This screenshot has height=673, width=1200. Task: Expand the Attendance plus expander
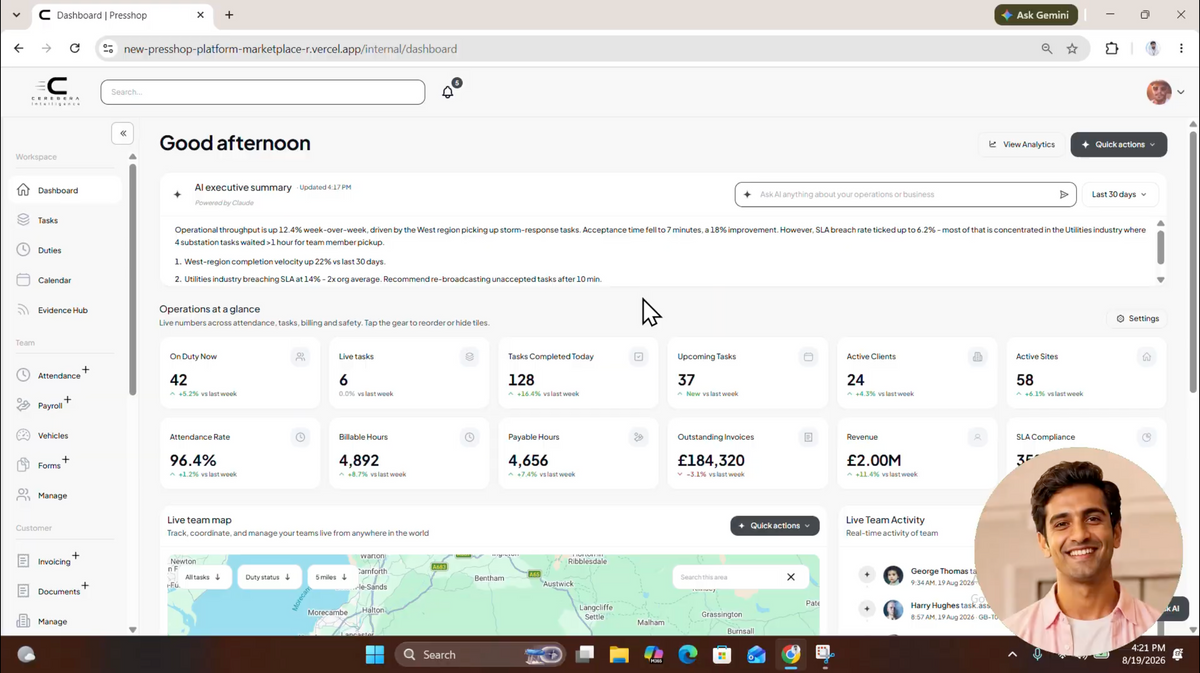tap(86, 370)
